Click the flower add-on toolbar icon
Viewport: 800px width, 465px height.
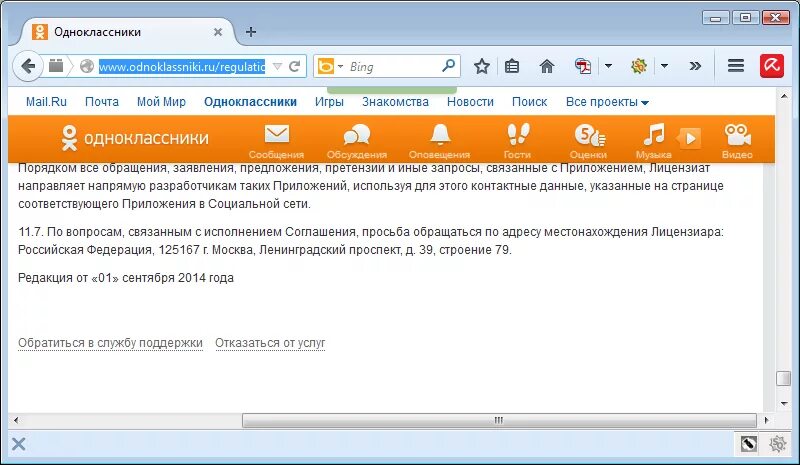coord(639,66)
